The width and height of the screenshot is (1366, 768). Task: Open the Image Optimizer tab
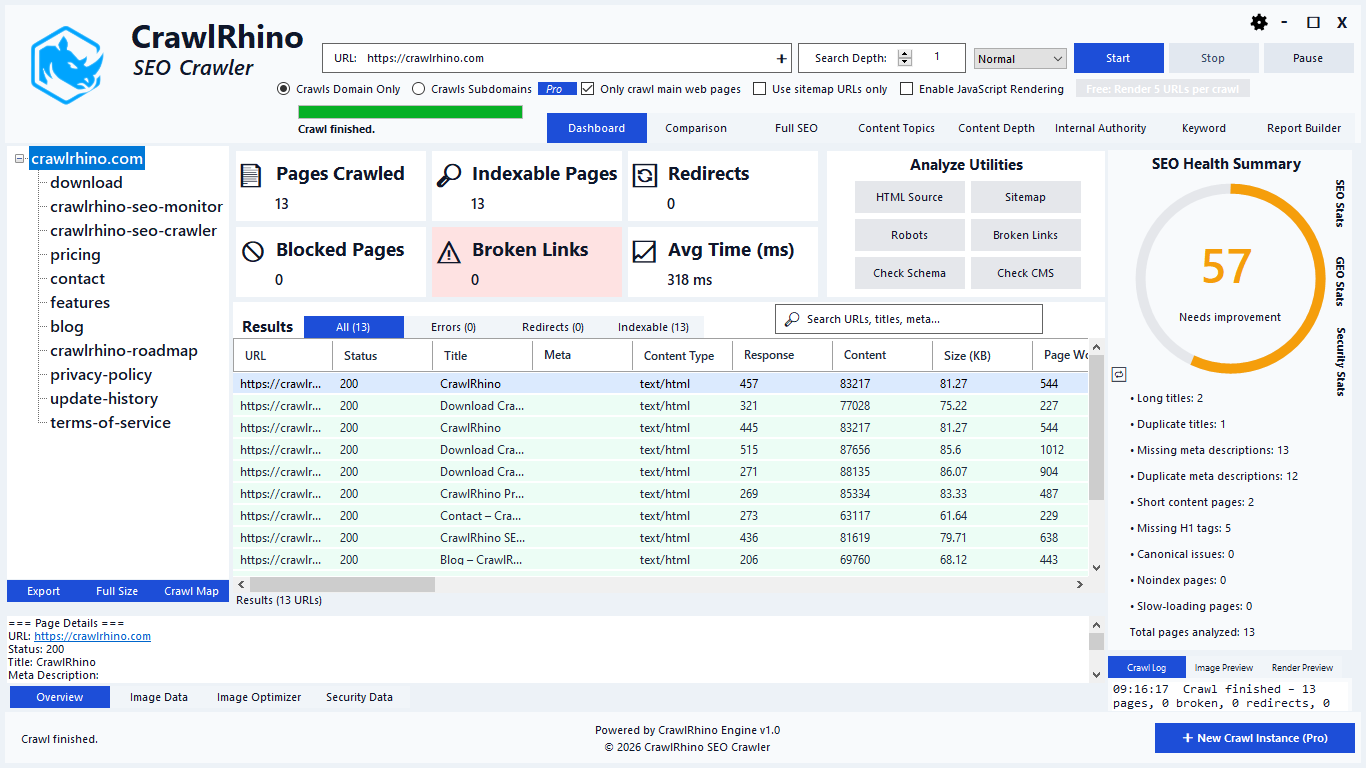click(x=258, y=697)
